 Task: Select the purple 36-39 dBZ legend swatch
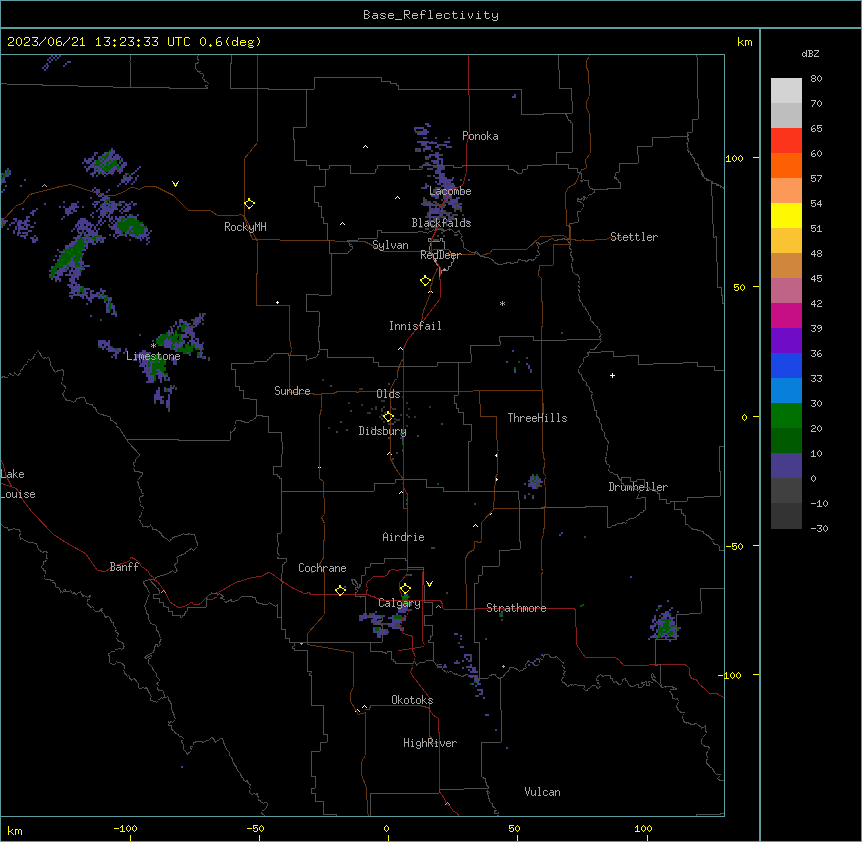pyautogui.click(x=786, y=340)
